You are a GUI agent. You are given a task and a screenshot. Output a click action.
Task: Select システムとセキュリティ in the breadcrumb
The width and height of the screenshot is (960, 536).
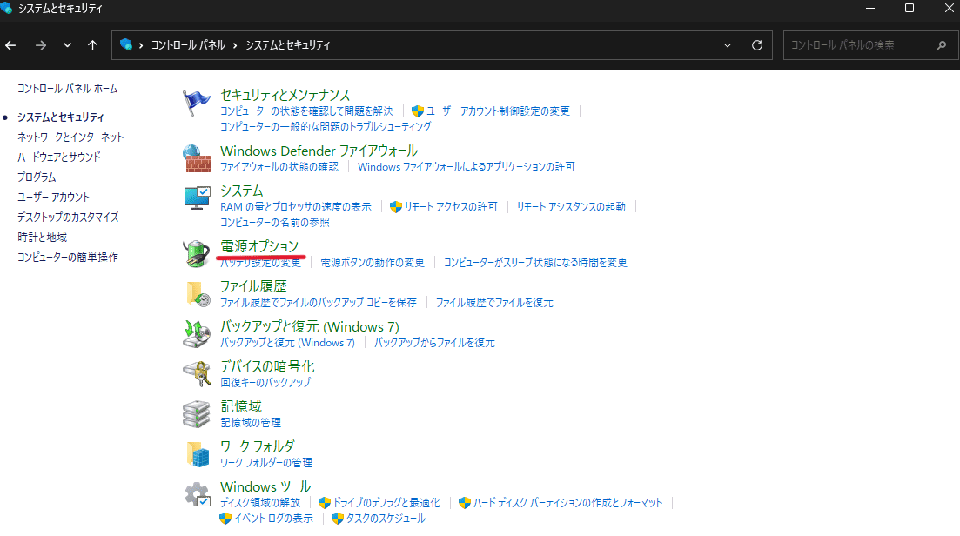tap(288, 45)
